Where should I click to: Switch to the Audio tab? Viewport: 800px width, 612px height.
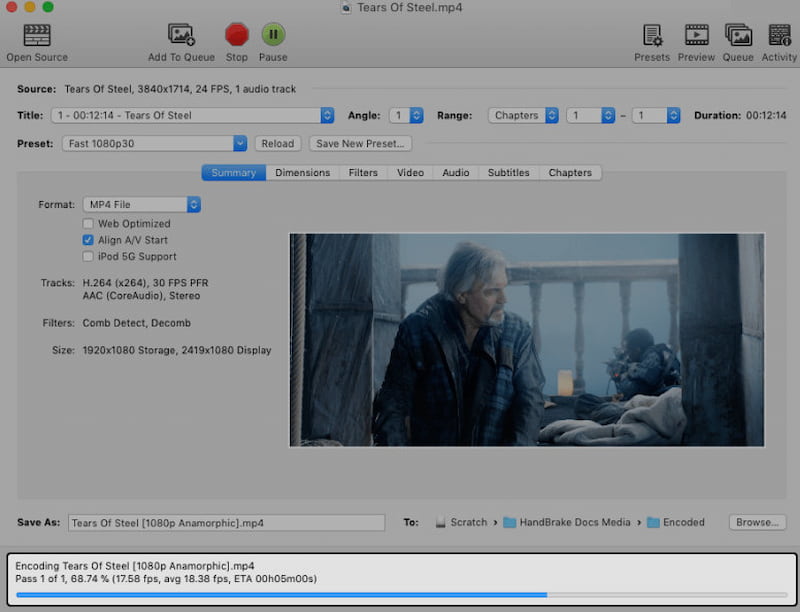click(x=456, y=172)
